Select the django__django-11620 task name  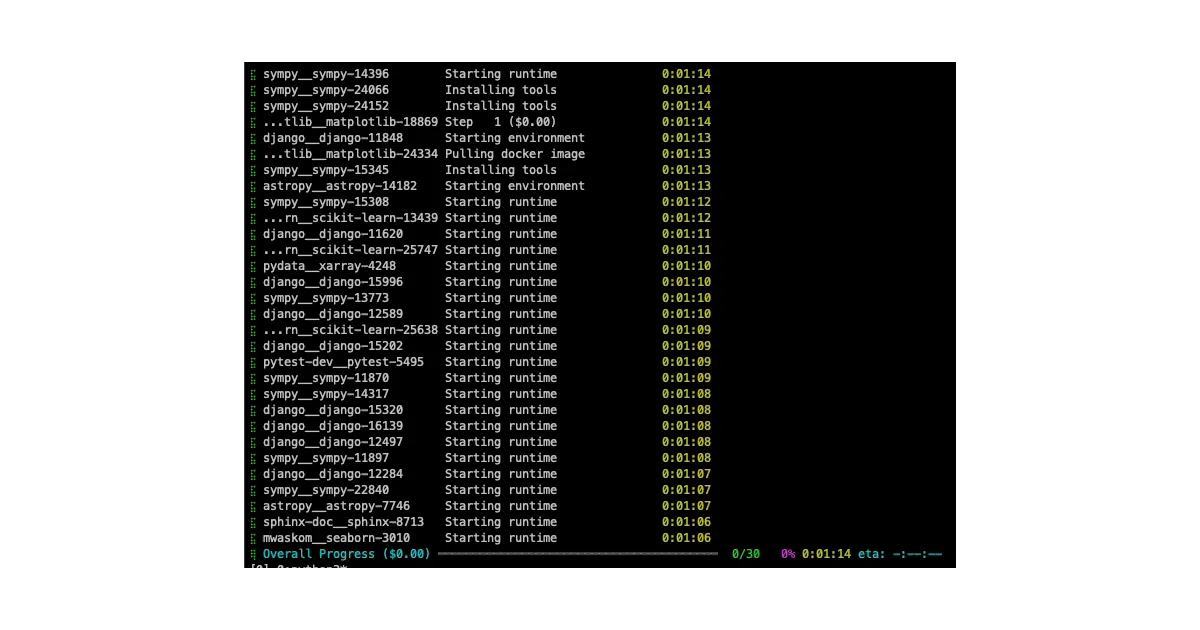(x=333, y=234)
